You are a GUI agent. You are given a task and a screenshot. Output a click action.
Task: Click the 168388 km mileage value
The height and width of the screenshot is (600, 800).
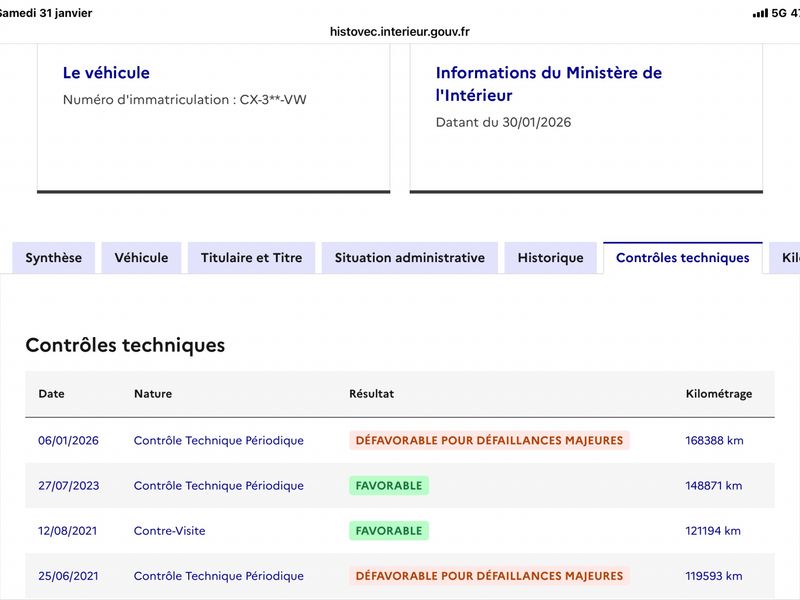click(x=714, y=440)
